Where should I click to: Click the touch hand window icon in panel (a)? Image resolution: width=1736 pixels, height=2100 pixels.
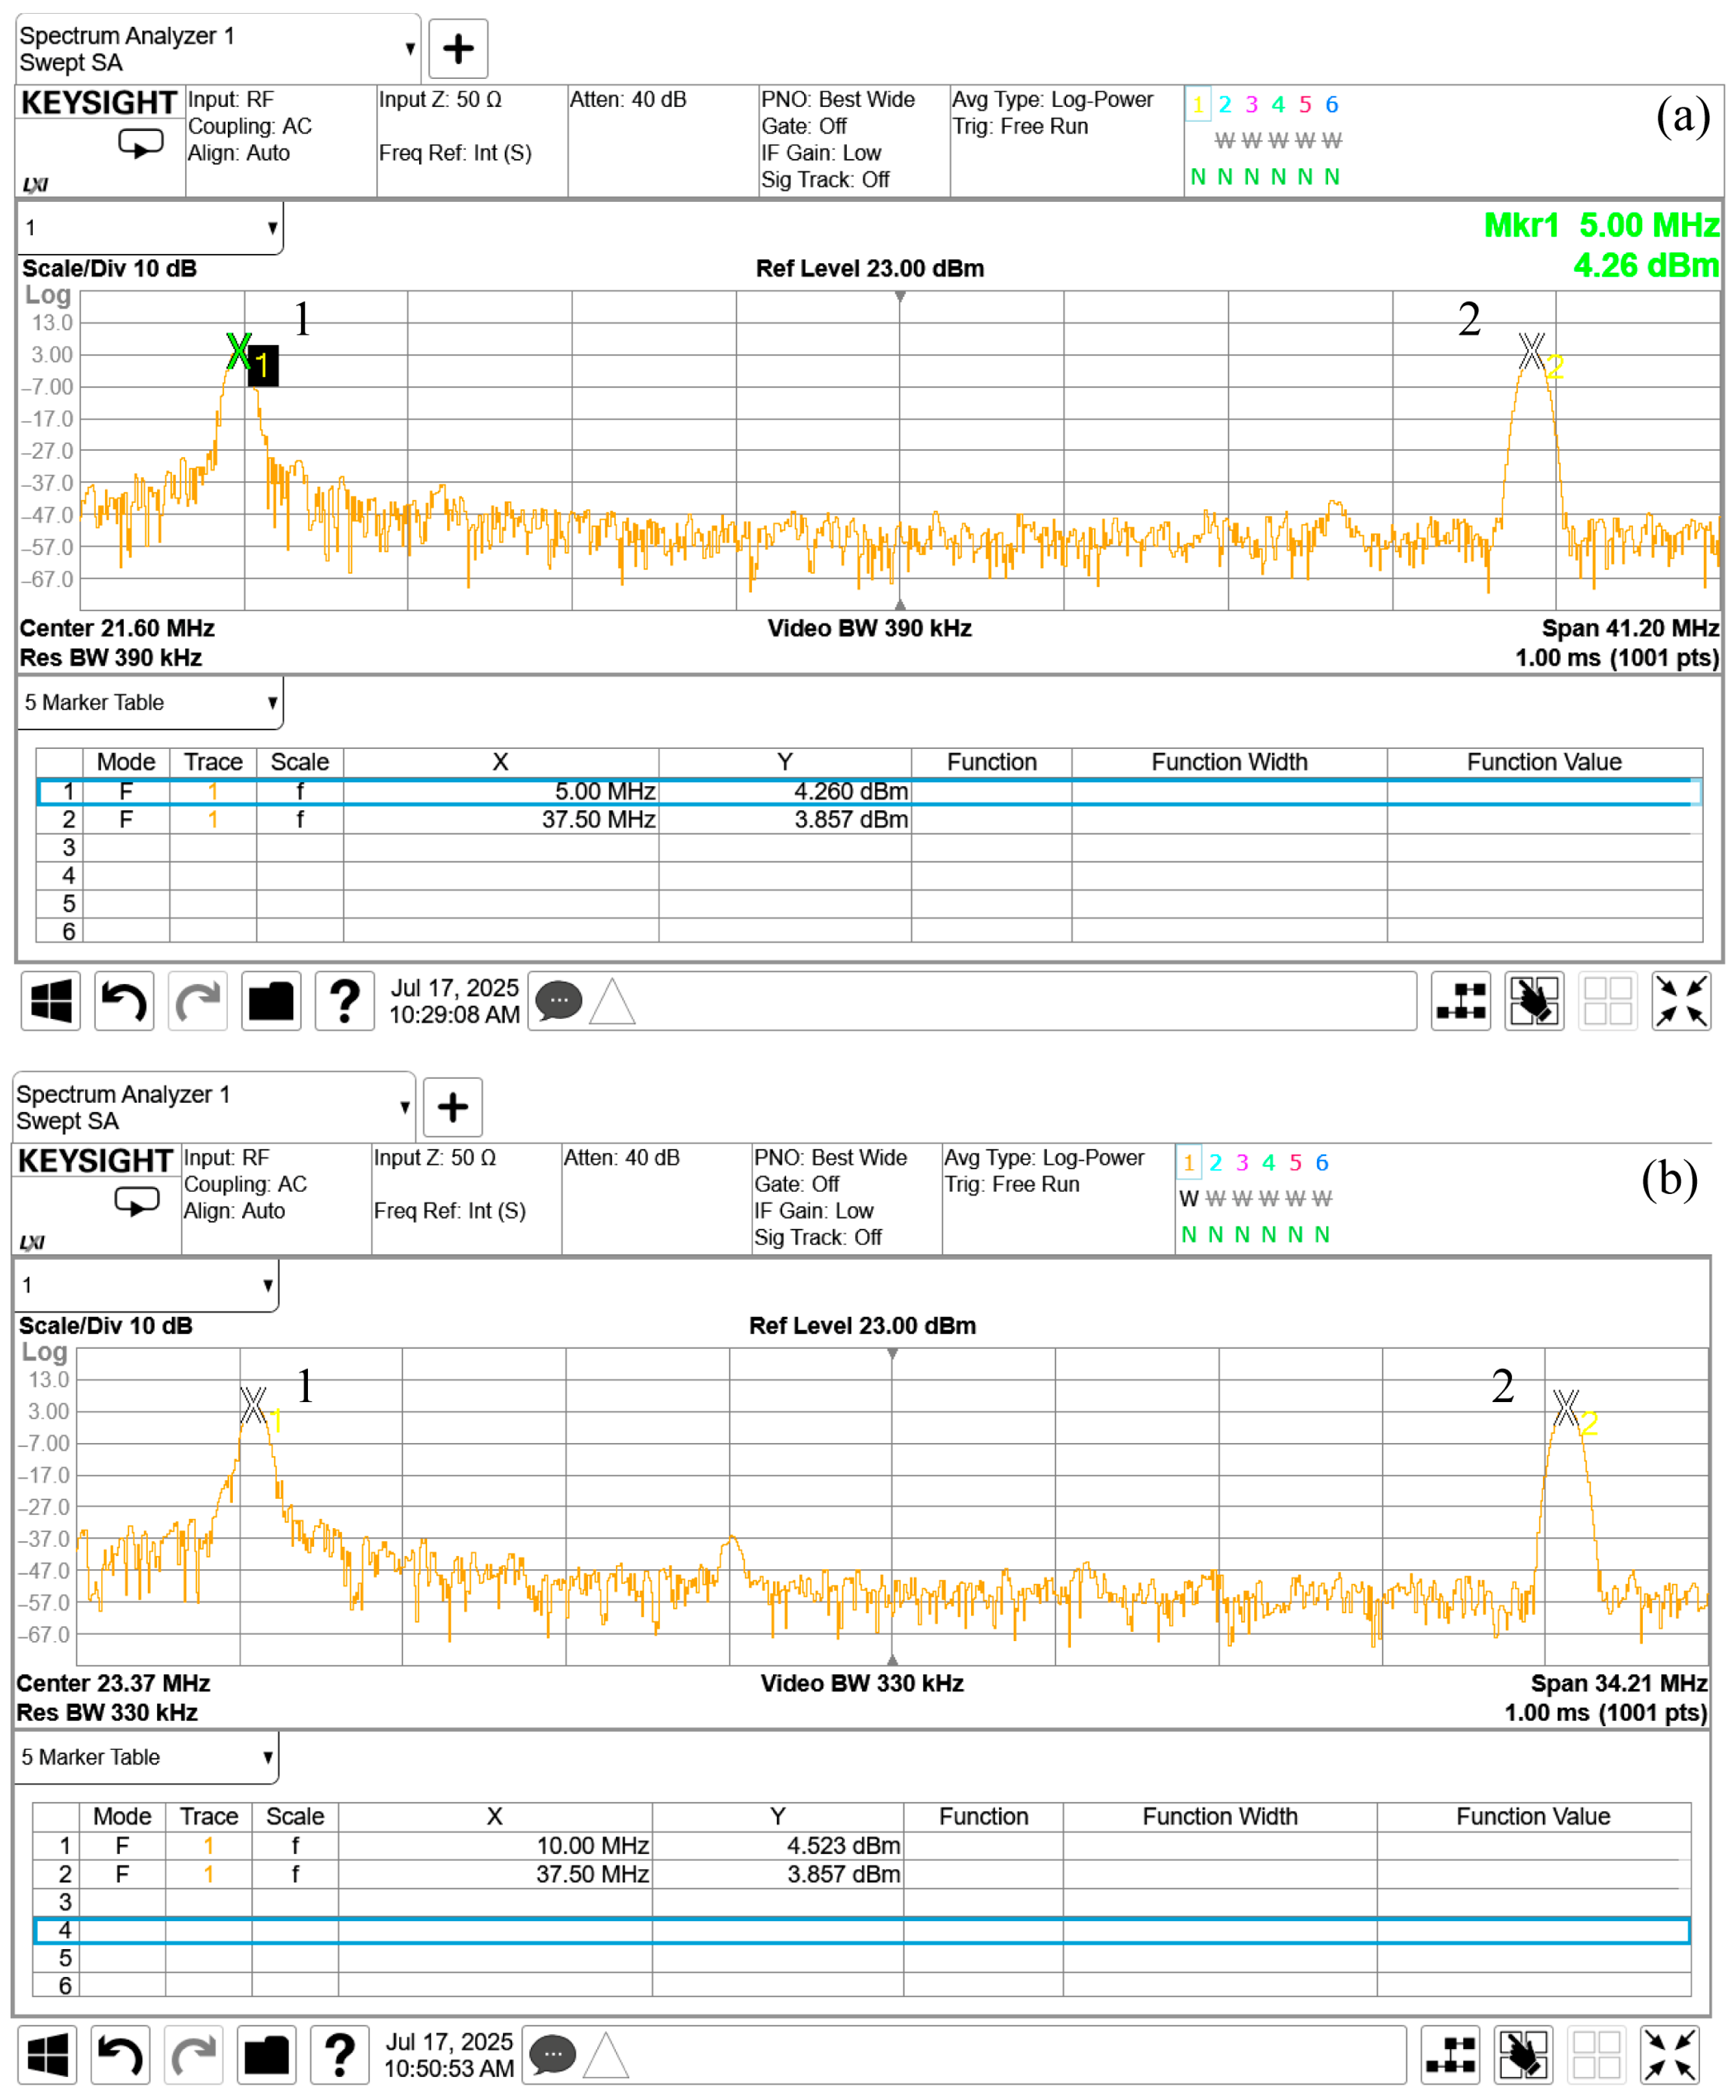coord(1534,1001)
